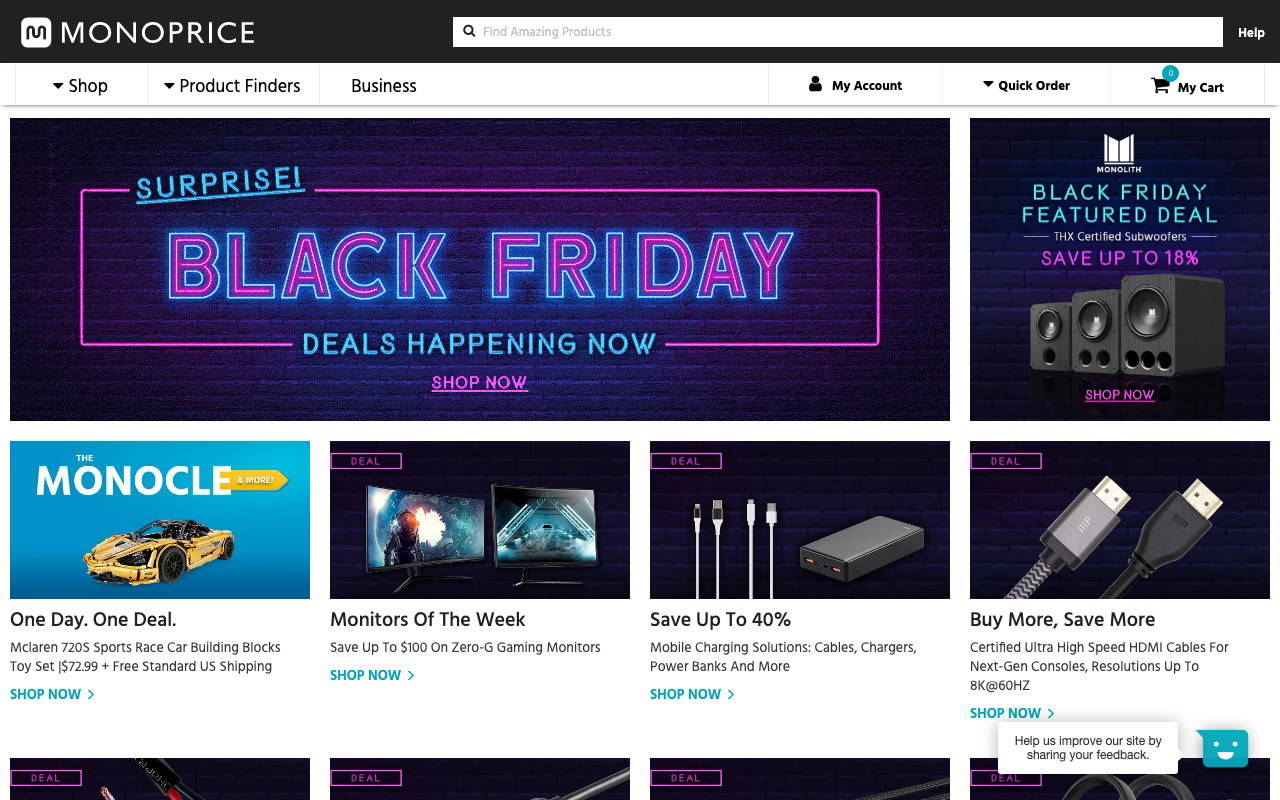Click Shop Now on Black Friday banner
This screenshot has height=800, width=1280.
point(479,382)
